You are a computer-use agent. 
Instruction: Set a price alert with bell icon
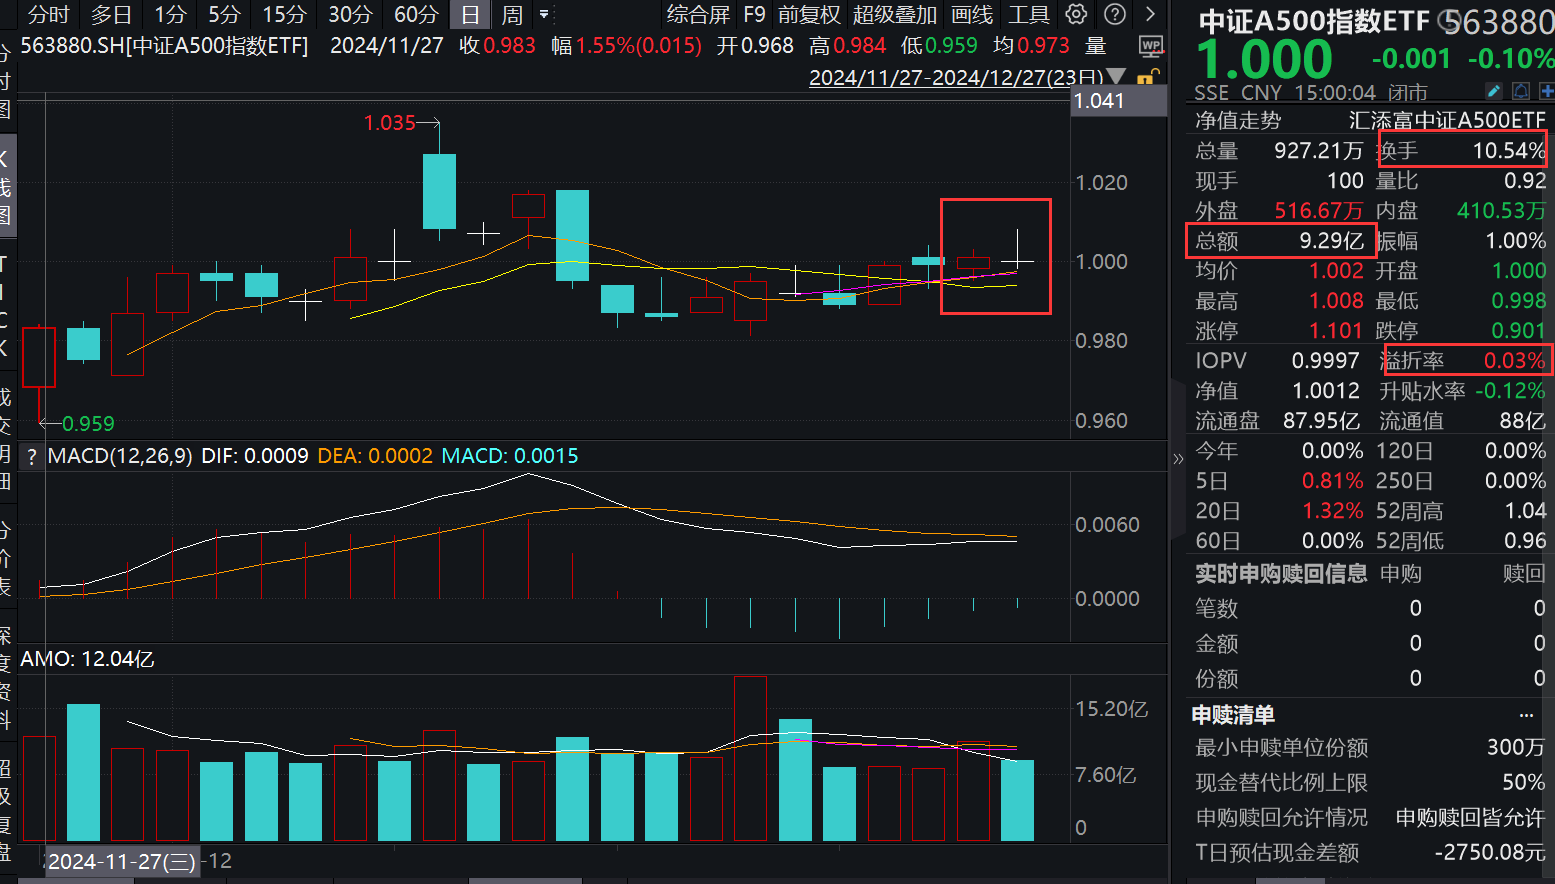[x=1521, y=91]
